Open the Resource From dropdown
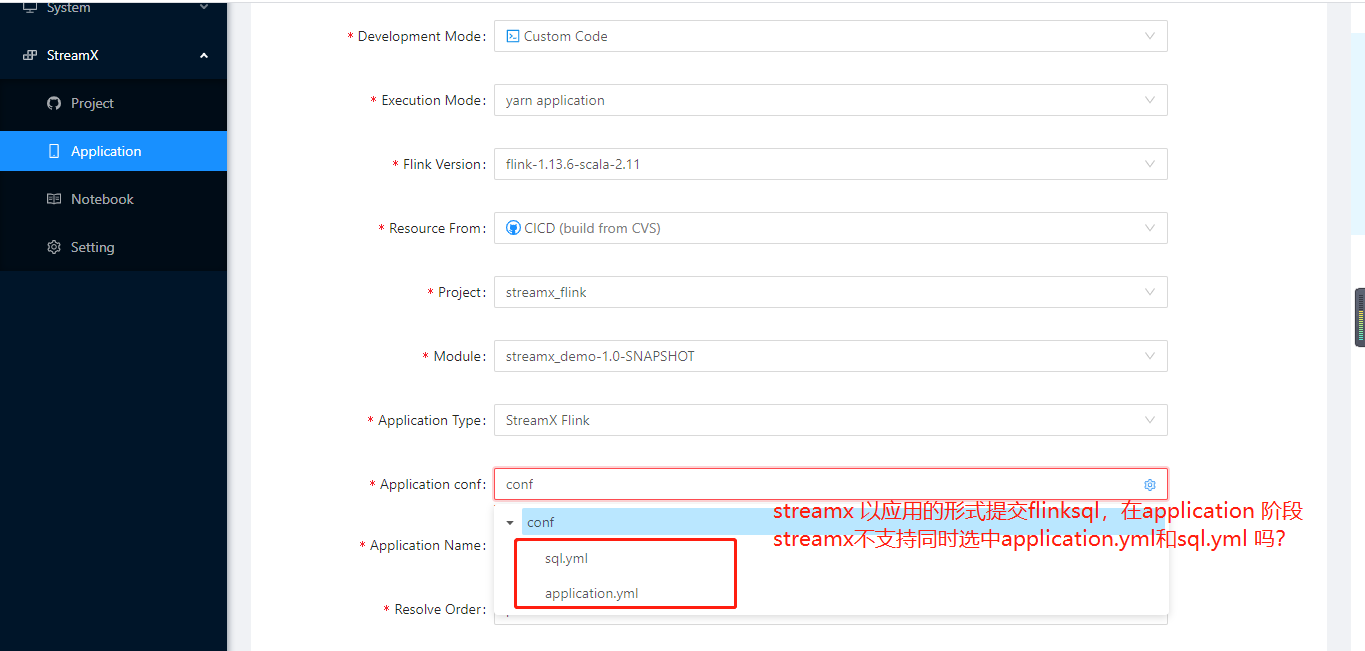The image size is (1365, 651). pyautogui.click(x=830, y=228)
